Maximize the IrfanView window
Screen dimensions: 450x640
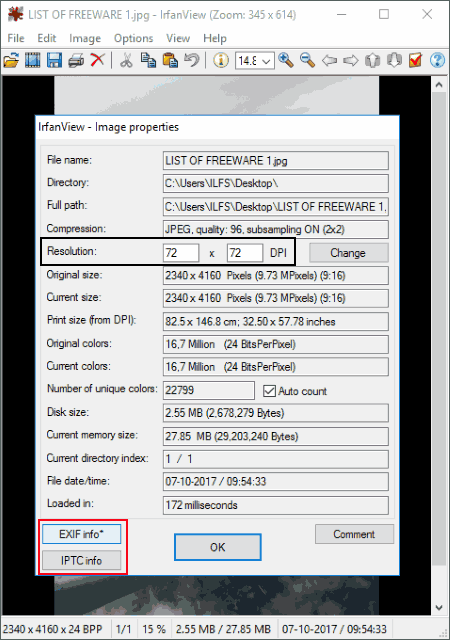[384, 15]
